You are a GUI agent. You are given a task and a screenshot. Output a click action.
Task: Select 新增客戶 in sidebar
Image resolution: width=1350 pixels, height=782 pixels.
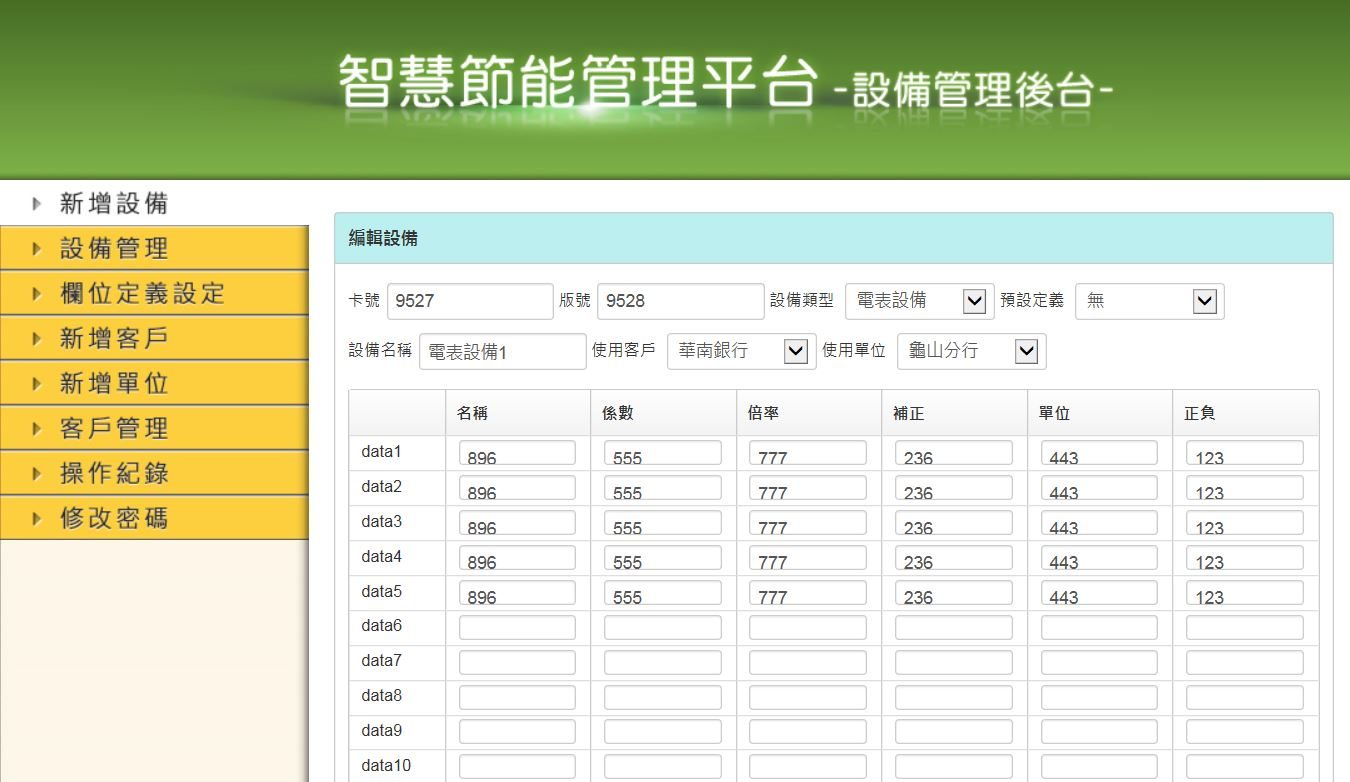[154, 338]
